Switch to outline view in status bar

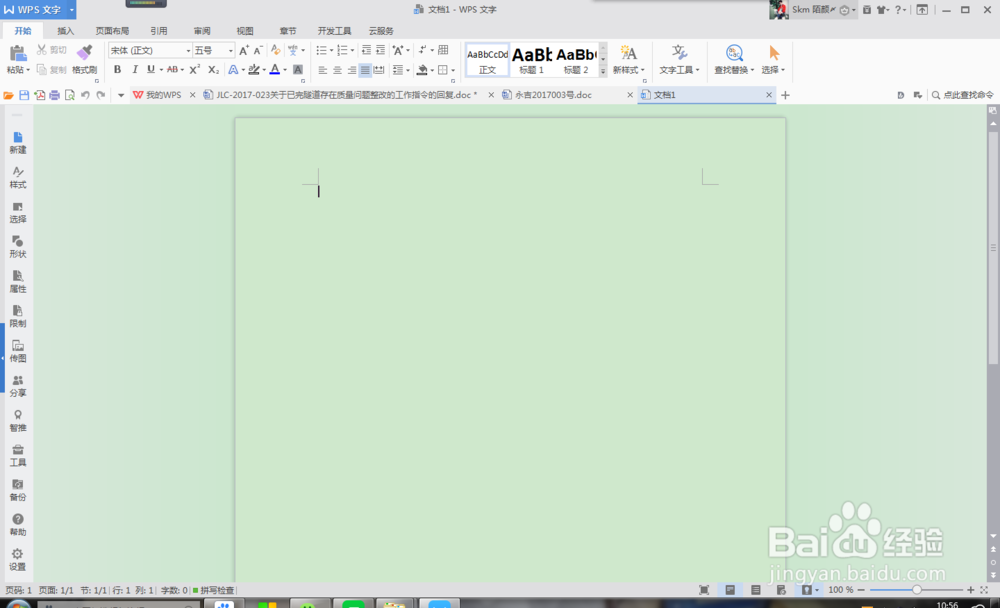pos(756,590)
